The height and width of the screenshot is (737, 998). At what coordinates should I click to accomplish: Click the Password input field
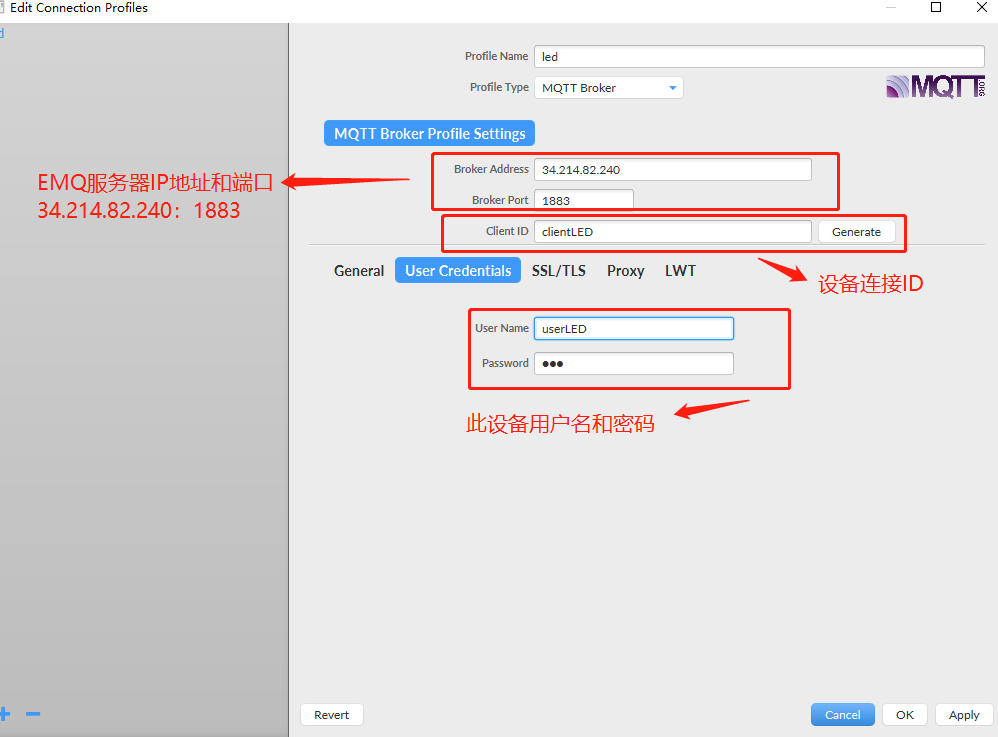pos(633,363)
